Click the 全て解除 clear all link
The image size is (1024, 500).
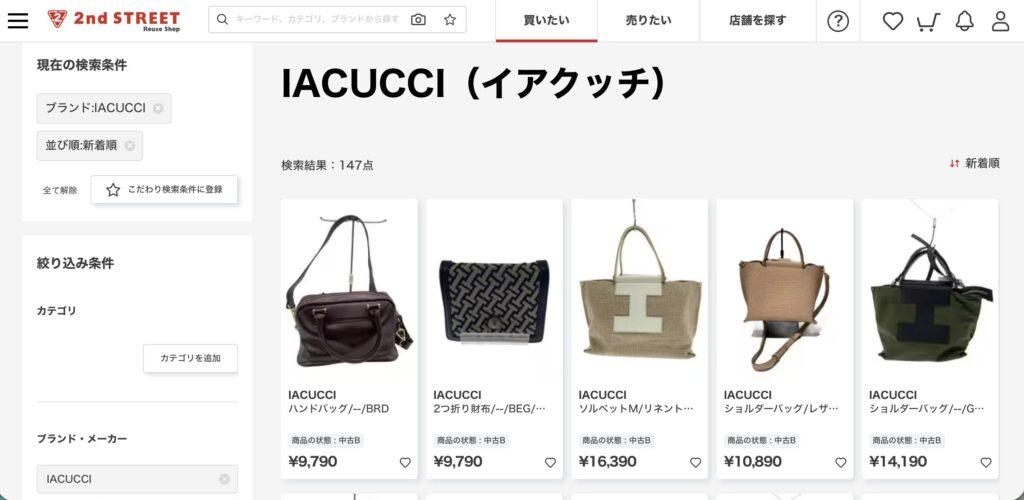click(x=60, y=191)
